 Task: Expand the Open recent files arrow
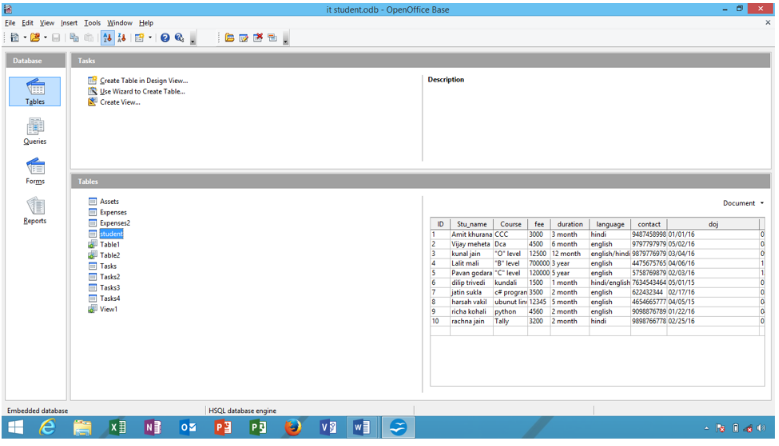45,38
